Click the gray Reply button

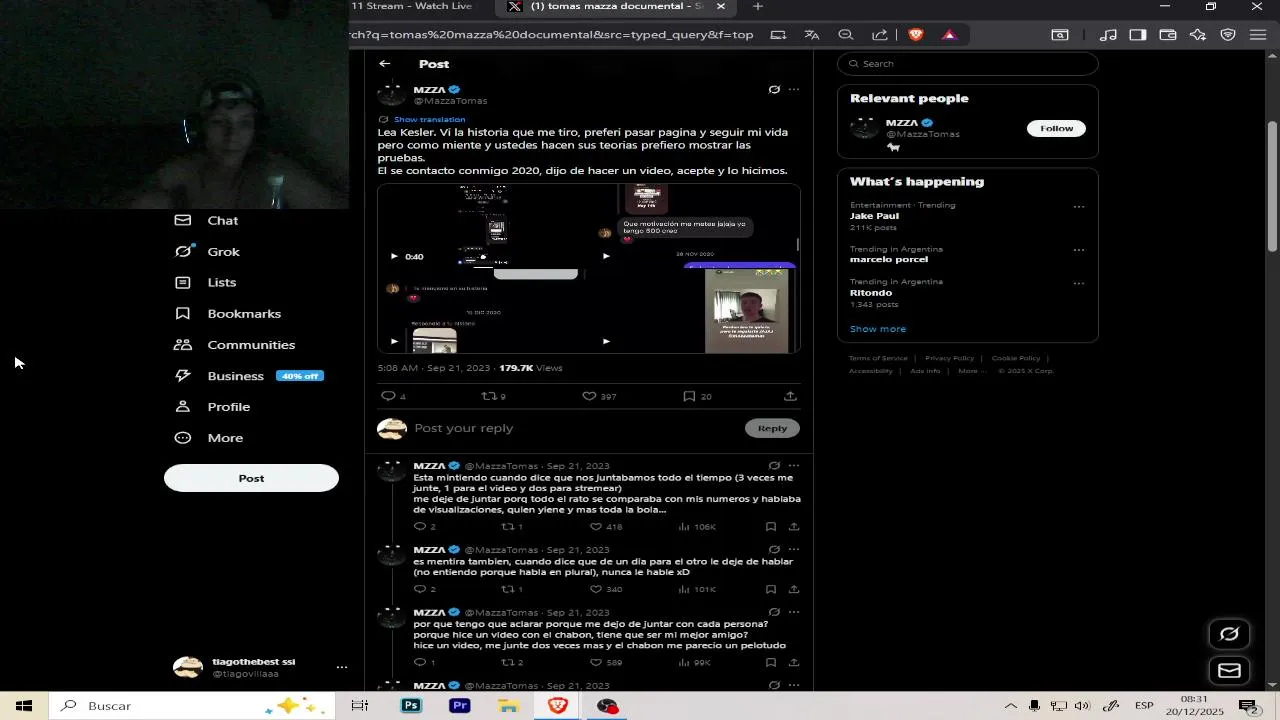tap(772, 428)
